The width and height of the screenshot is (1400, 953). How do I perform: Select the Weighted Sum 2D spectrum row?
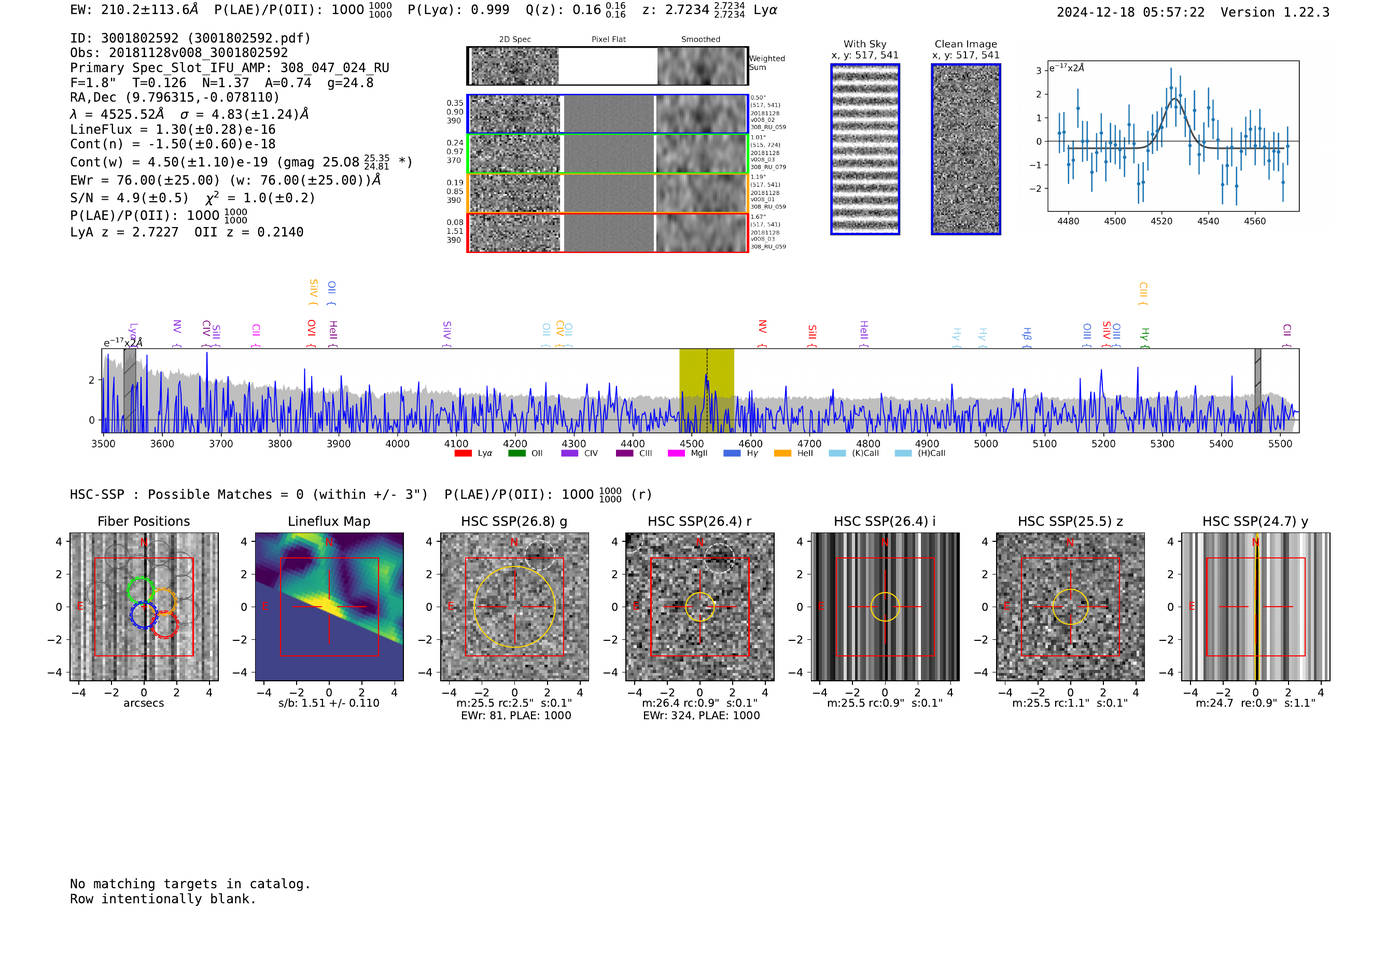click(607, 66)
